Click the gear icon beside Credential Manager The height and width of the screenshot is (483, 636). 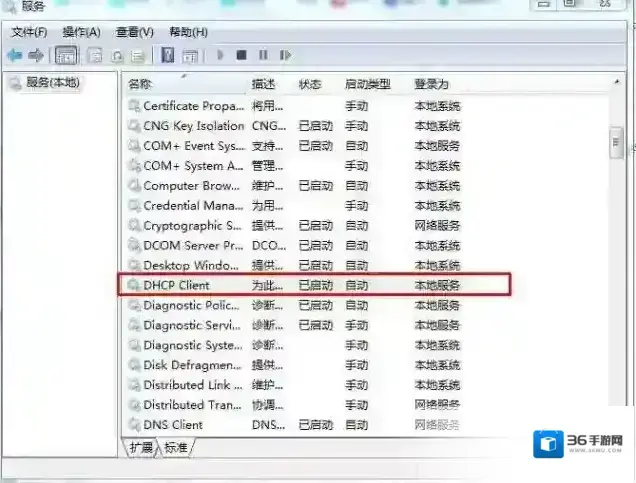pos(134,206)
